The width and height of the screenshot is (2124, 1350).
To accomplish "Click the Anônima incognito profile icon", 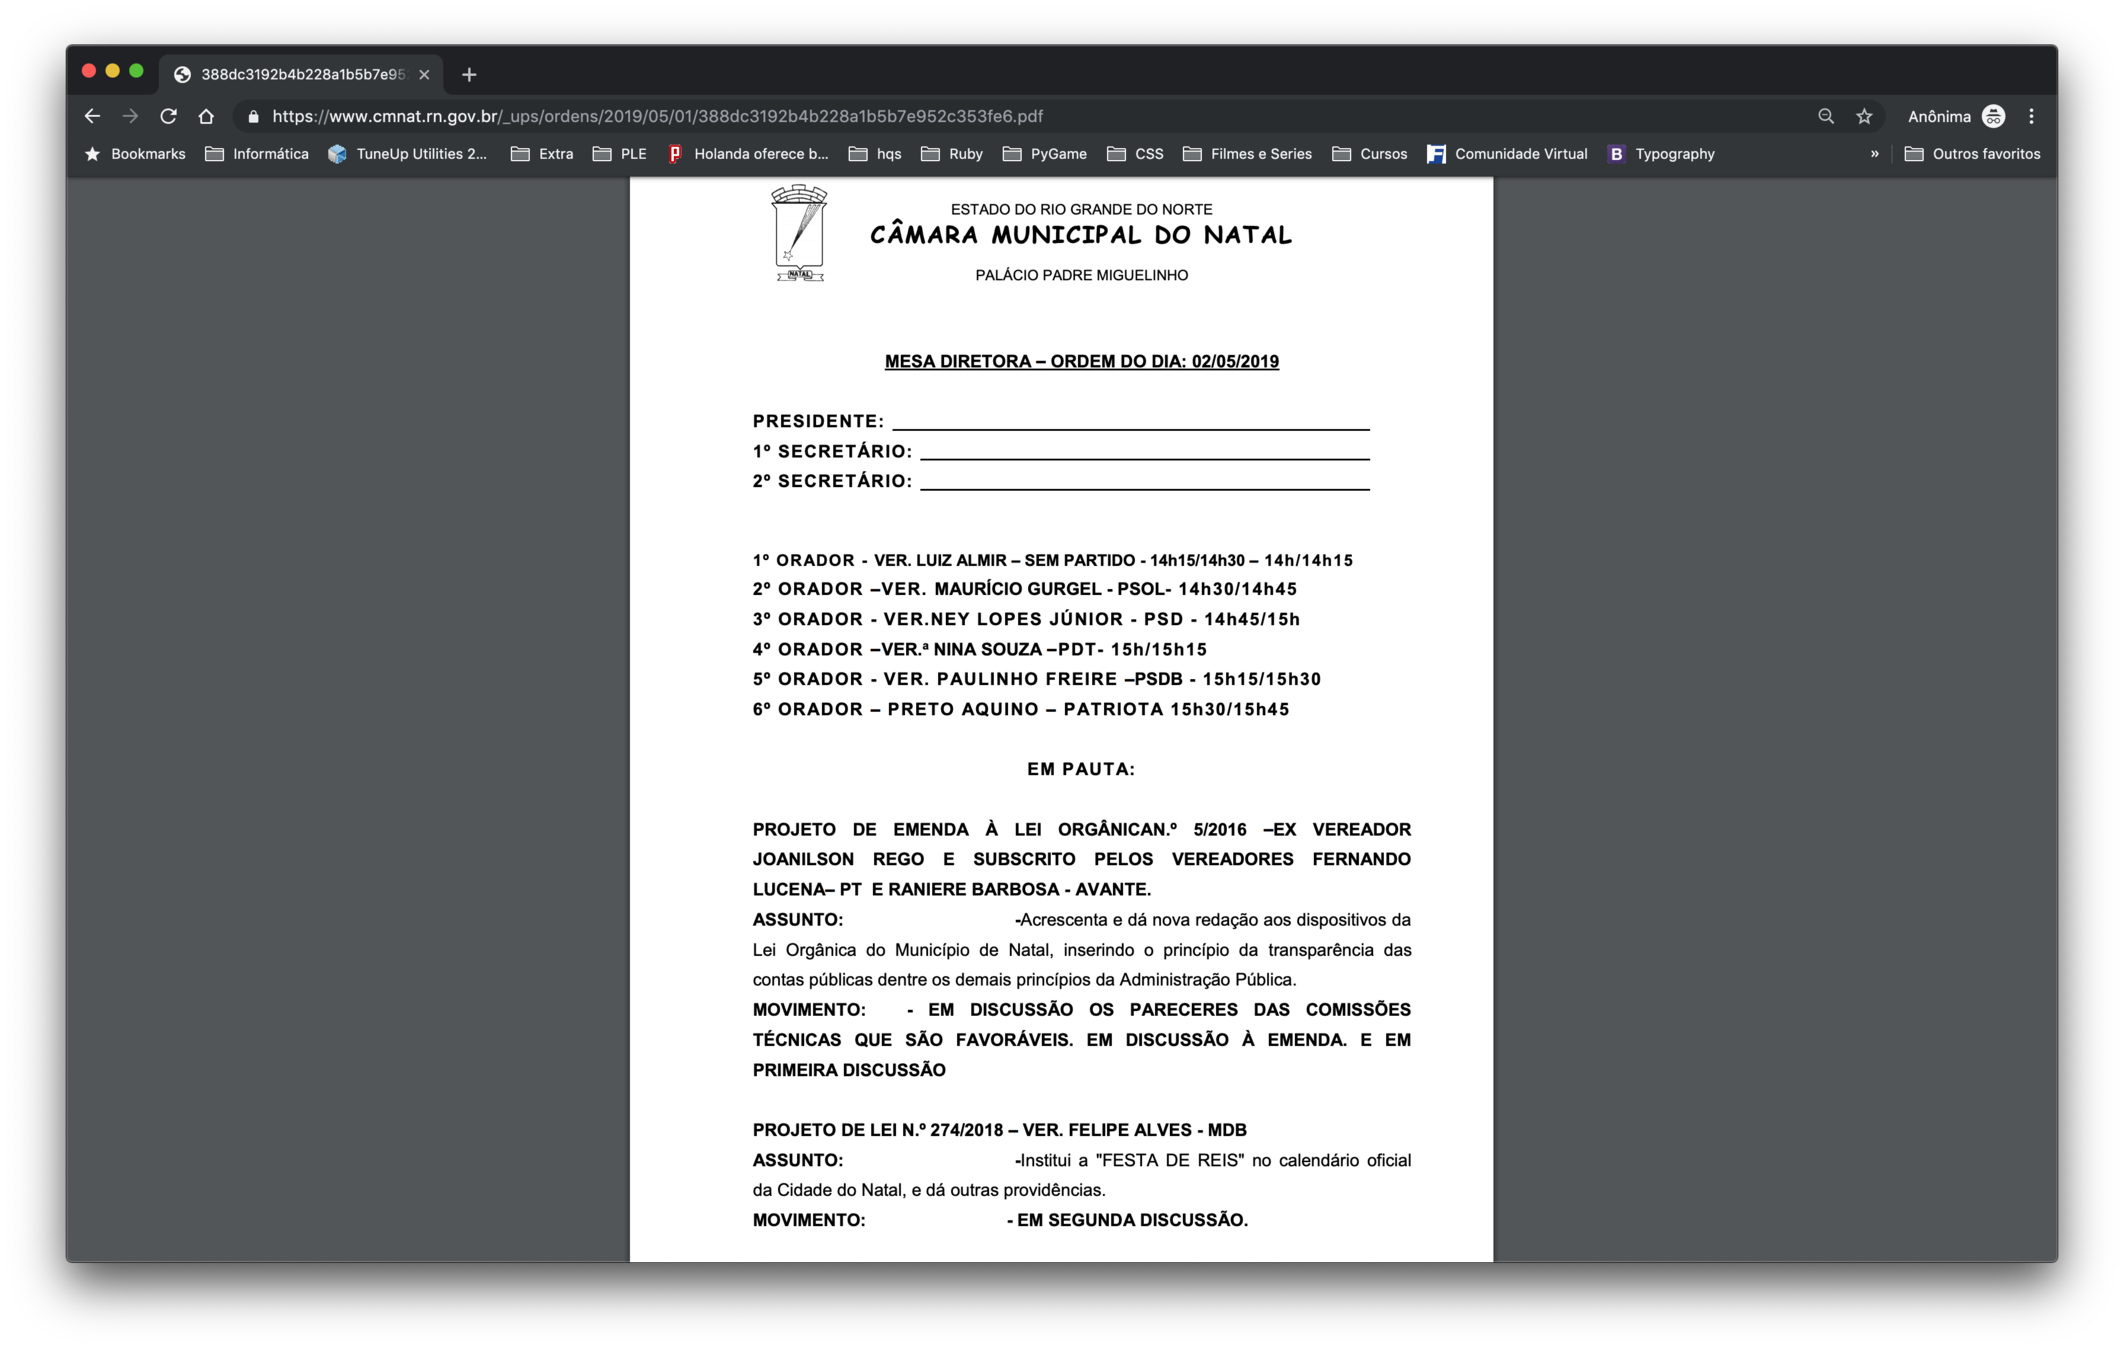I will click(1993, 116).
